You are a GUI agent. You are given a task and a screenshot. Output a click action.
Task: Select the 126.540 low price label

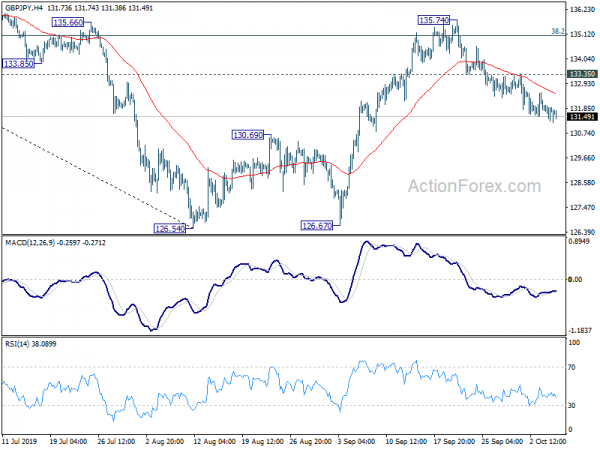pyautogui.click(x=170, y=229)
